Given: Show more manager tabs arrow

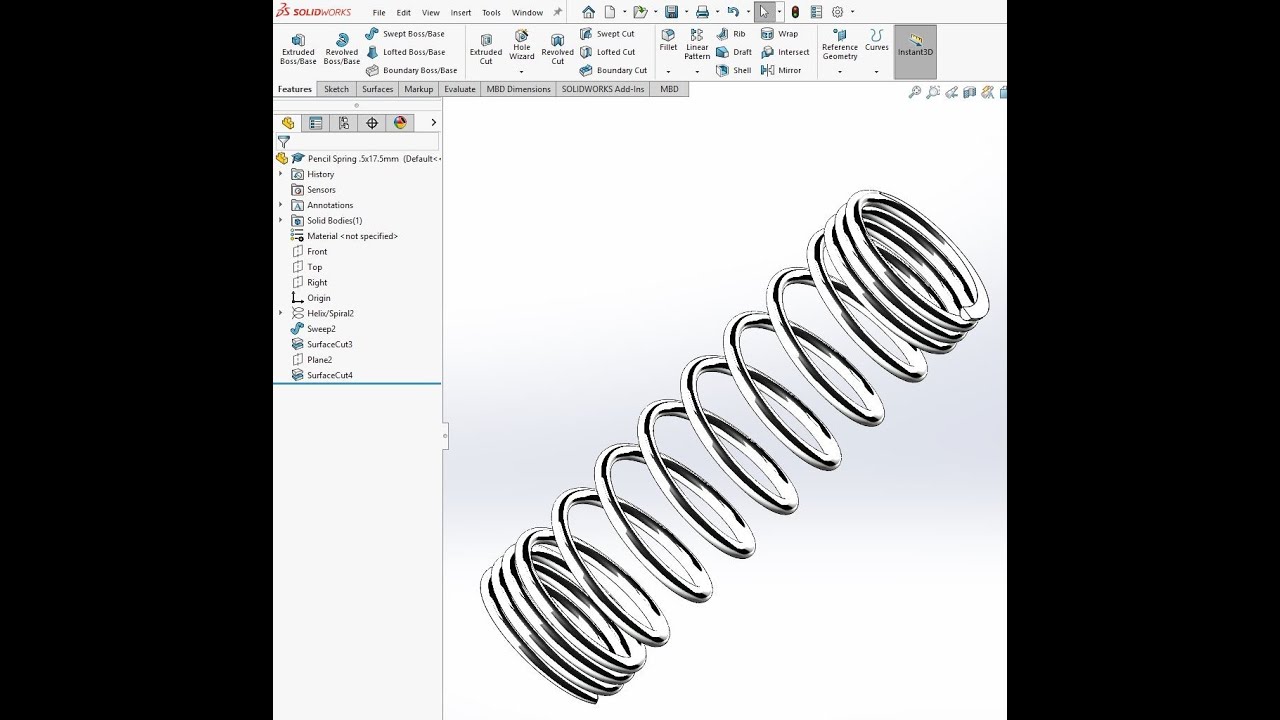Looking at the screenshot, I should coord(433,122).
